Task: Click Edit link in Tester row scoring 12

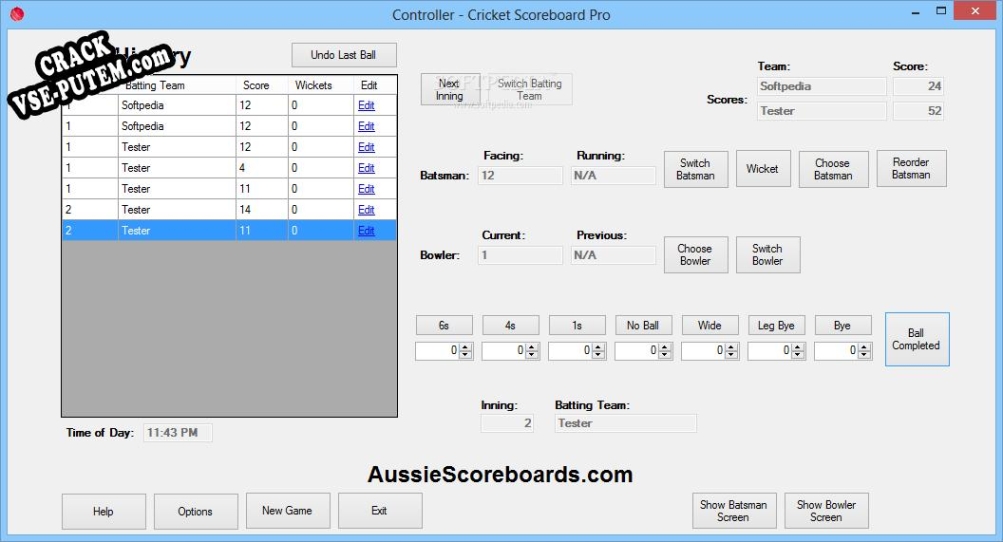Action: click(367, 147)
